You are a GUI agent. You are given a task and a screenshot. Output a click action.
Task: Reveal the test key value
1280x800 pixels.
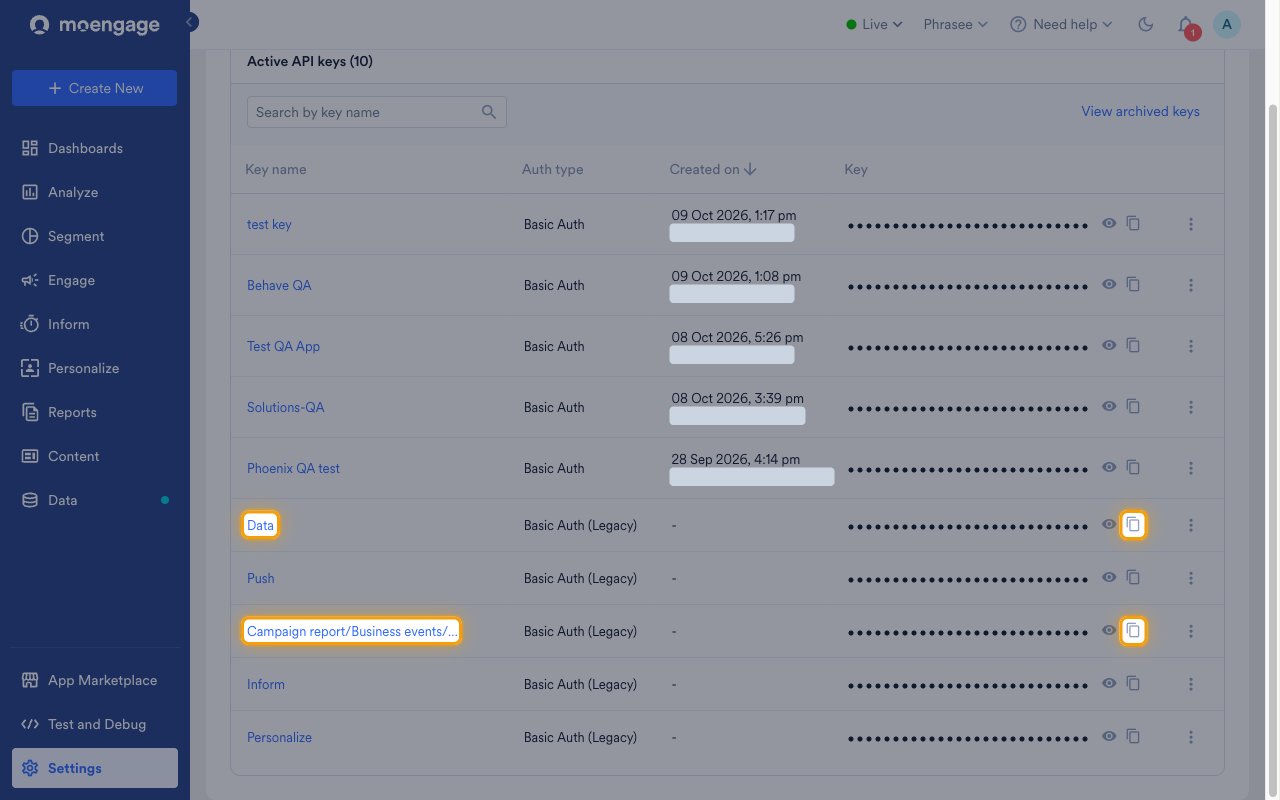click(1109, 224)
